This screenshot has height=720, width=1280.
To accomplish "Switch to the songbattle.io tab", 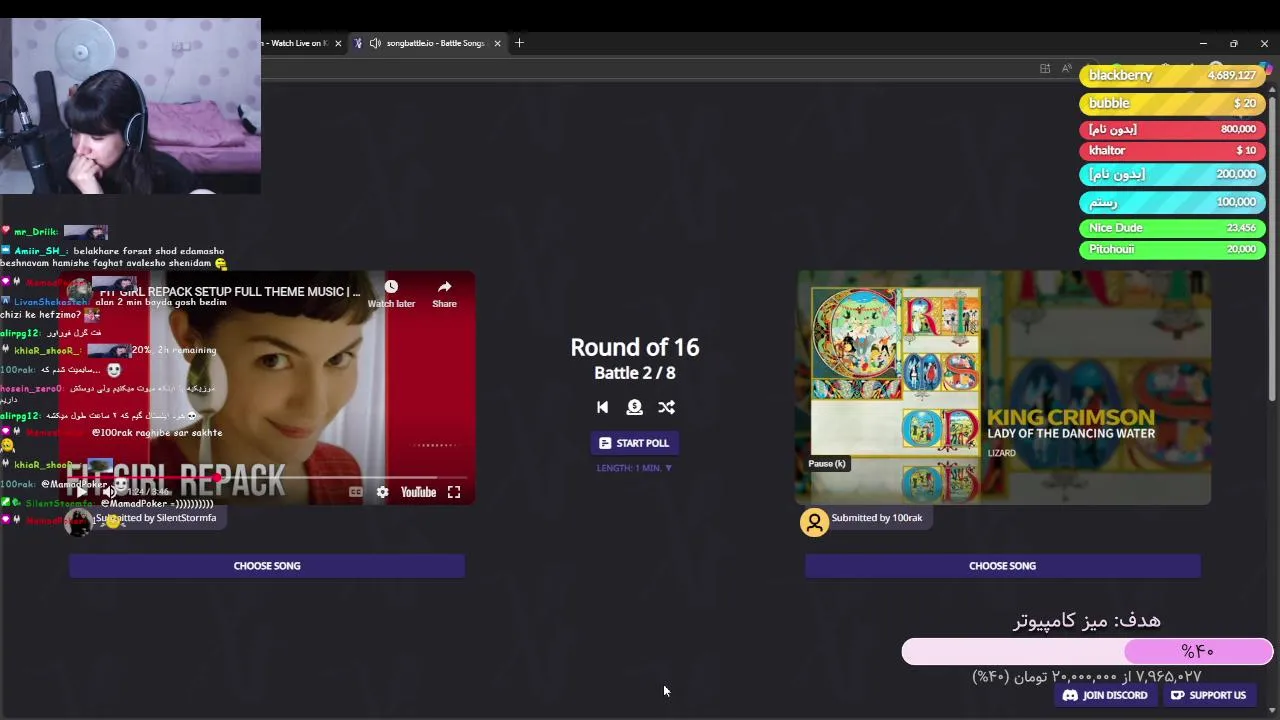I will [x=435, y=43].
